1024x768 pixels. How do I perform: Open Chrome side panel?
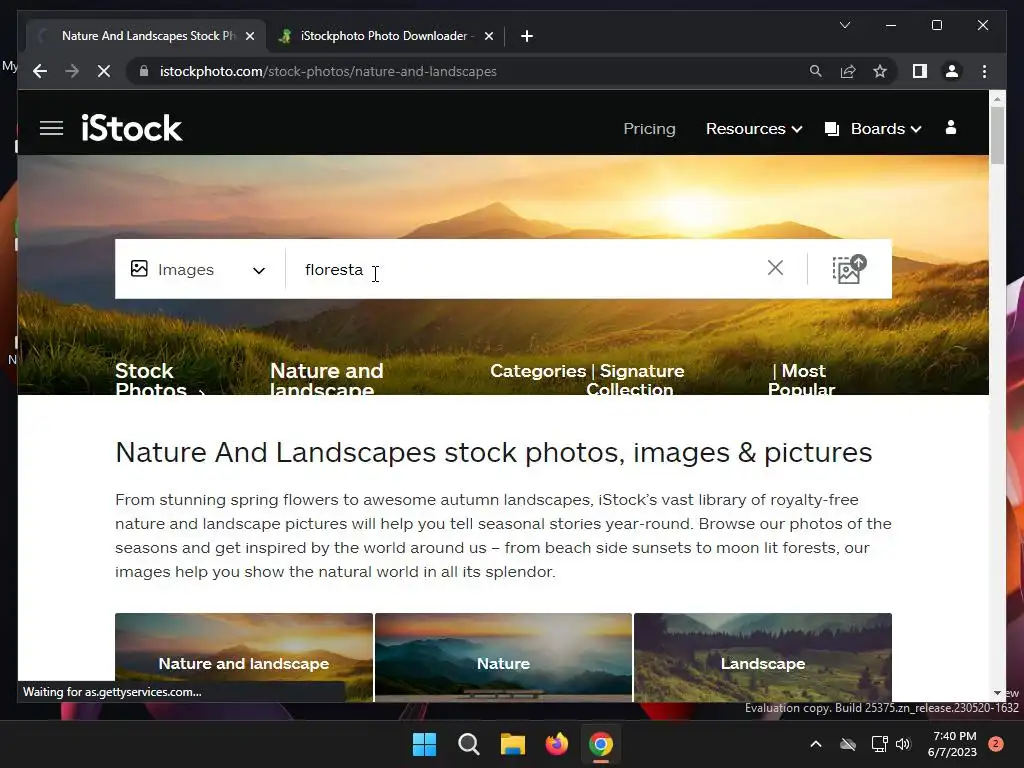click(920, 71)
